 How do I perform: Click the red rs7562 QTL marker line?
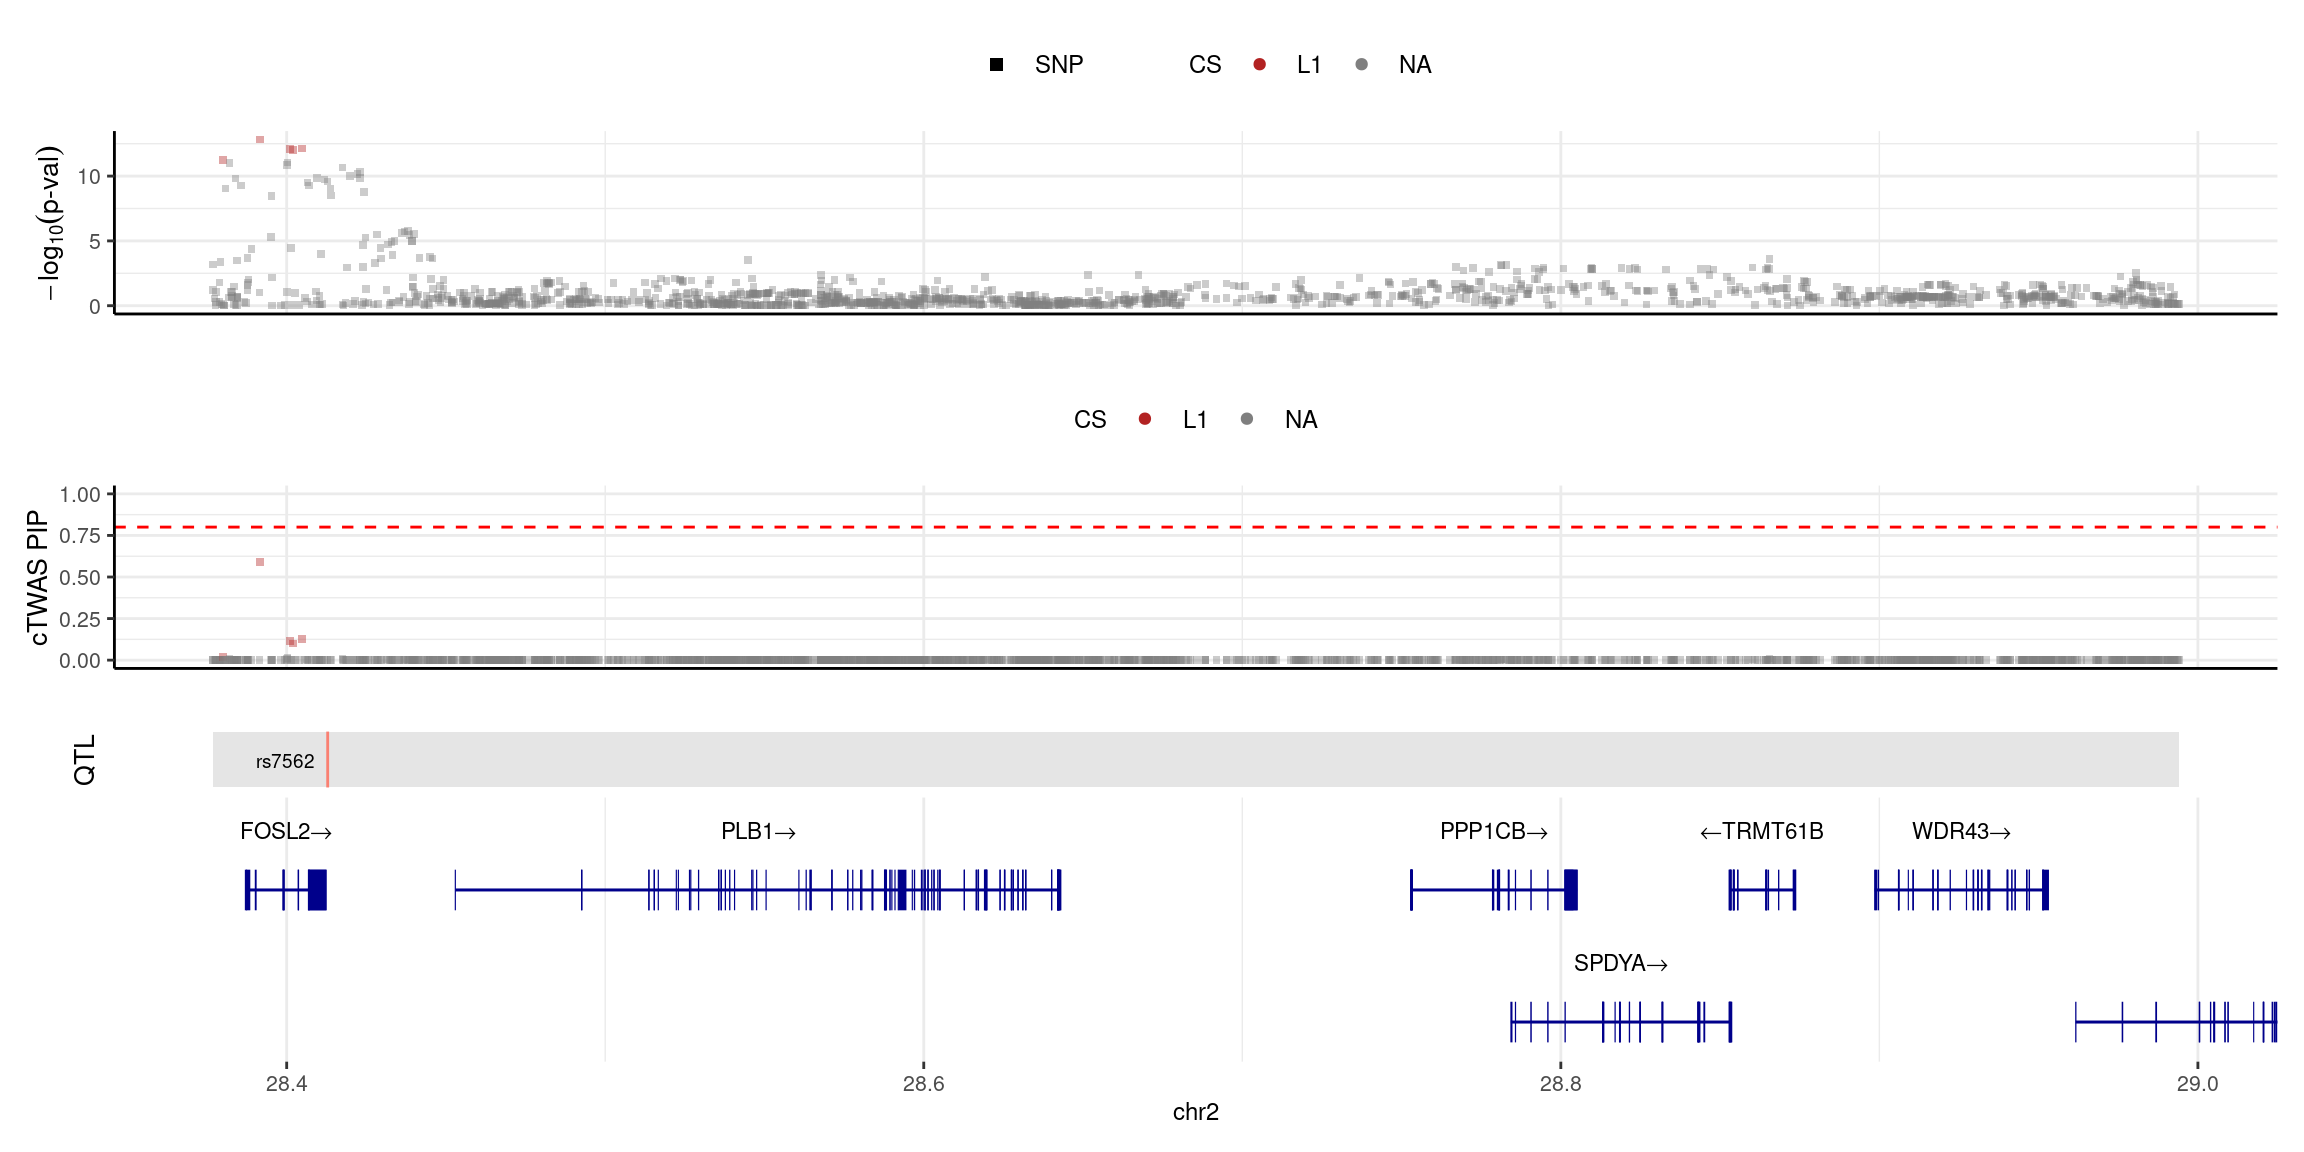pyautogui.click(x=327, y=760)
